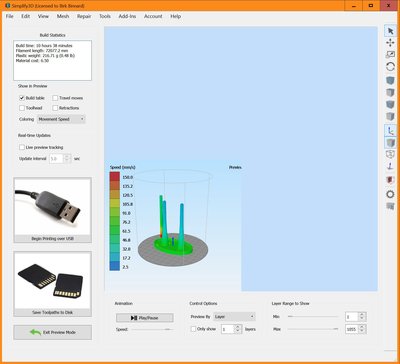
Task: Open the cross section view tool
Action: tap(390, 180)
